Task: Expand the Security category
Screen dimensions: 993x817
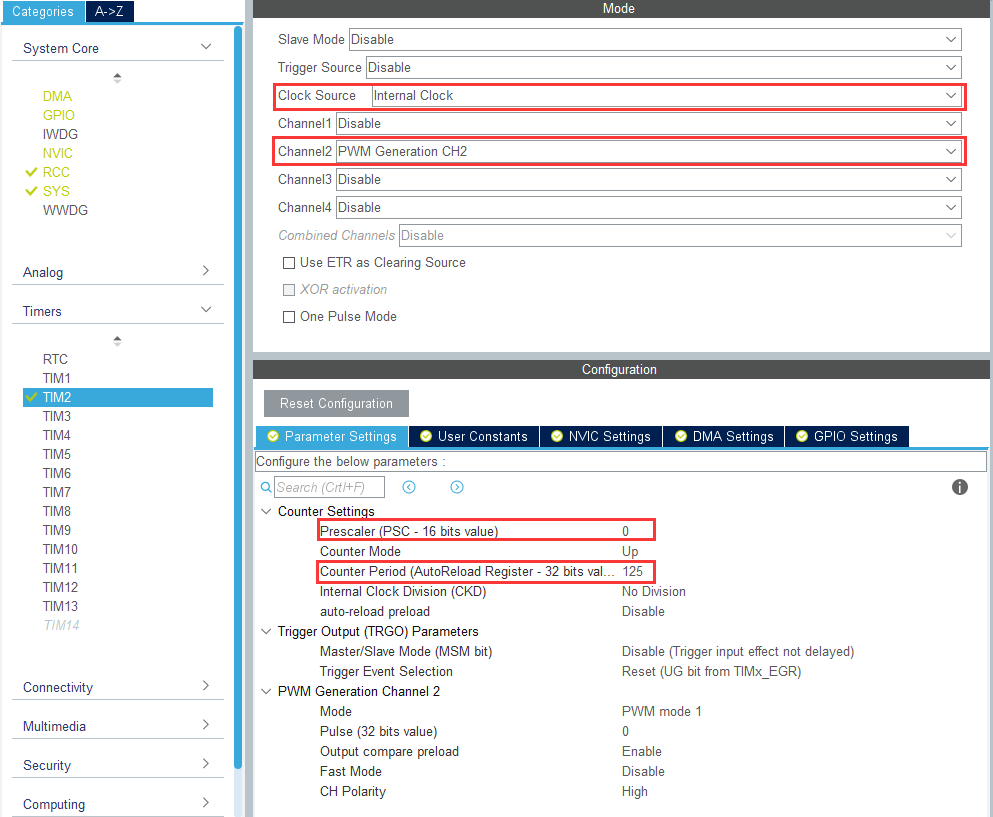Action: click(x=206, y=764)
